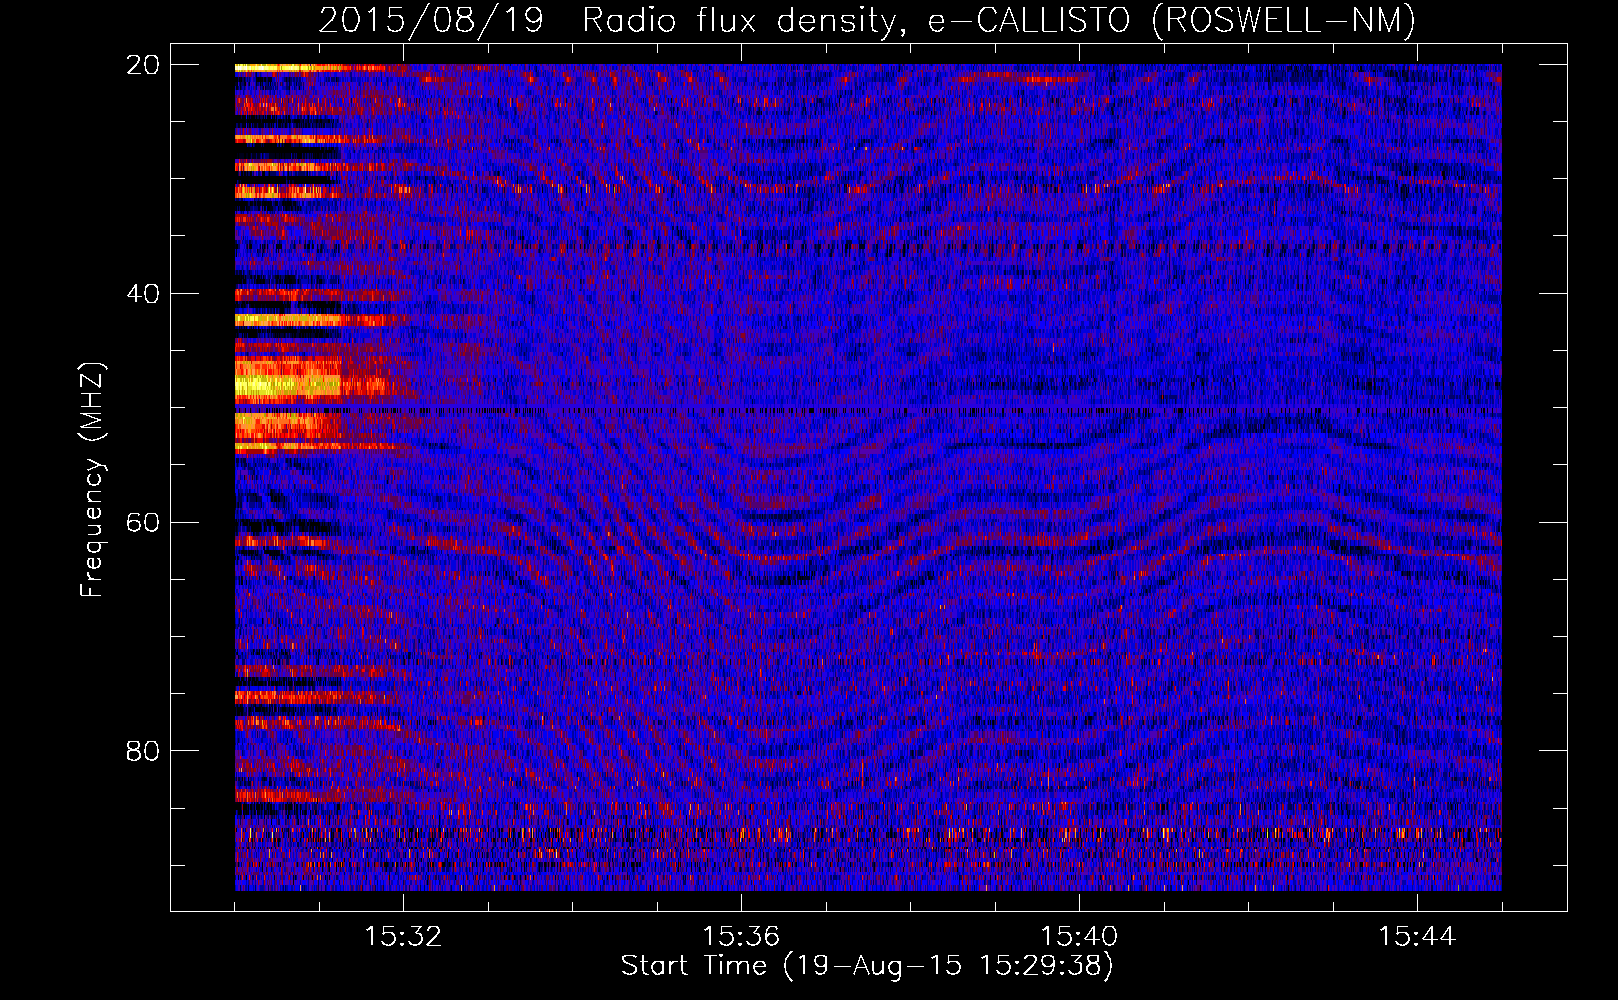Click the Start Time axis label

pos(867,966)
